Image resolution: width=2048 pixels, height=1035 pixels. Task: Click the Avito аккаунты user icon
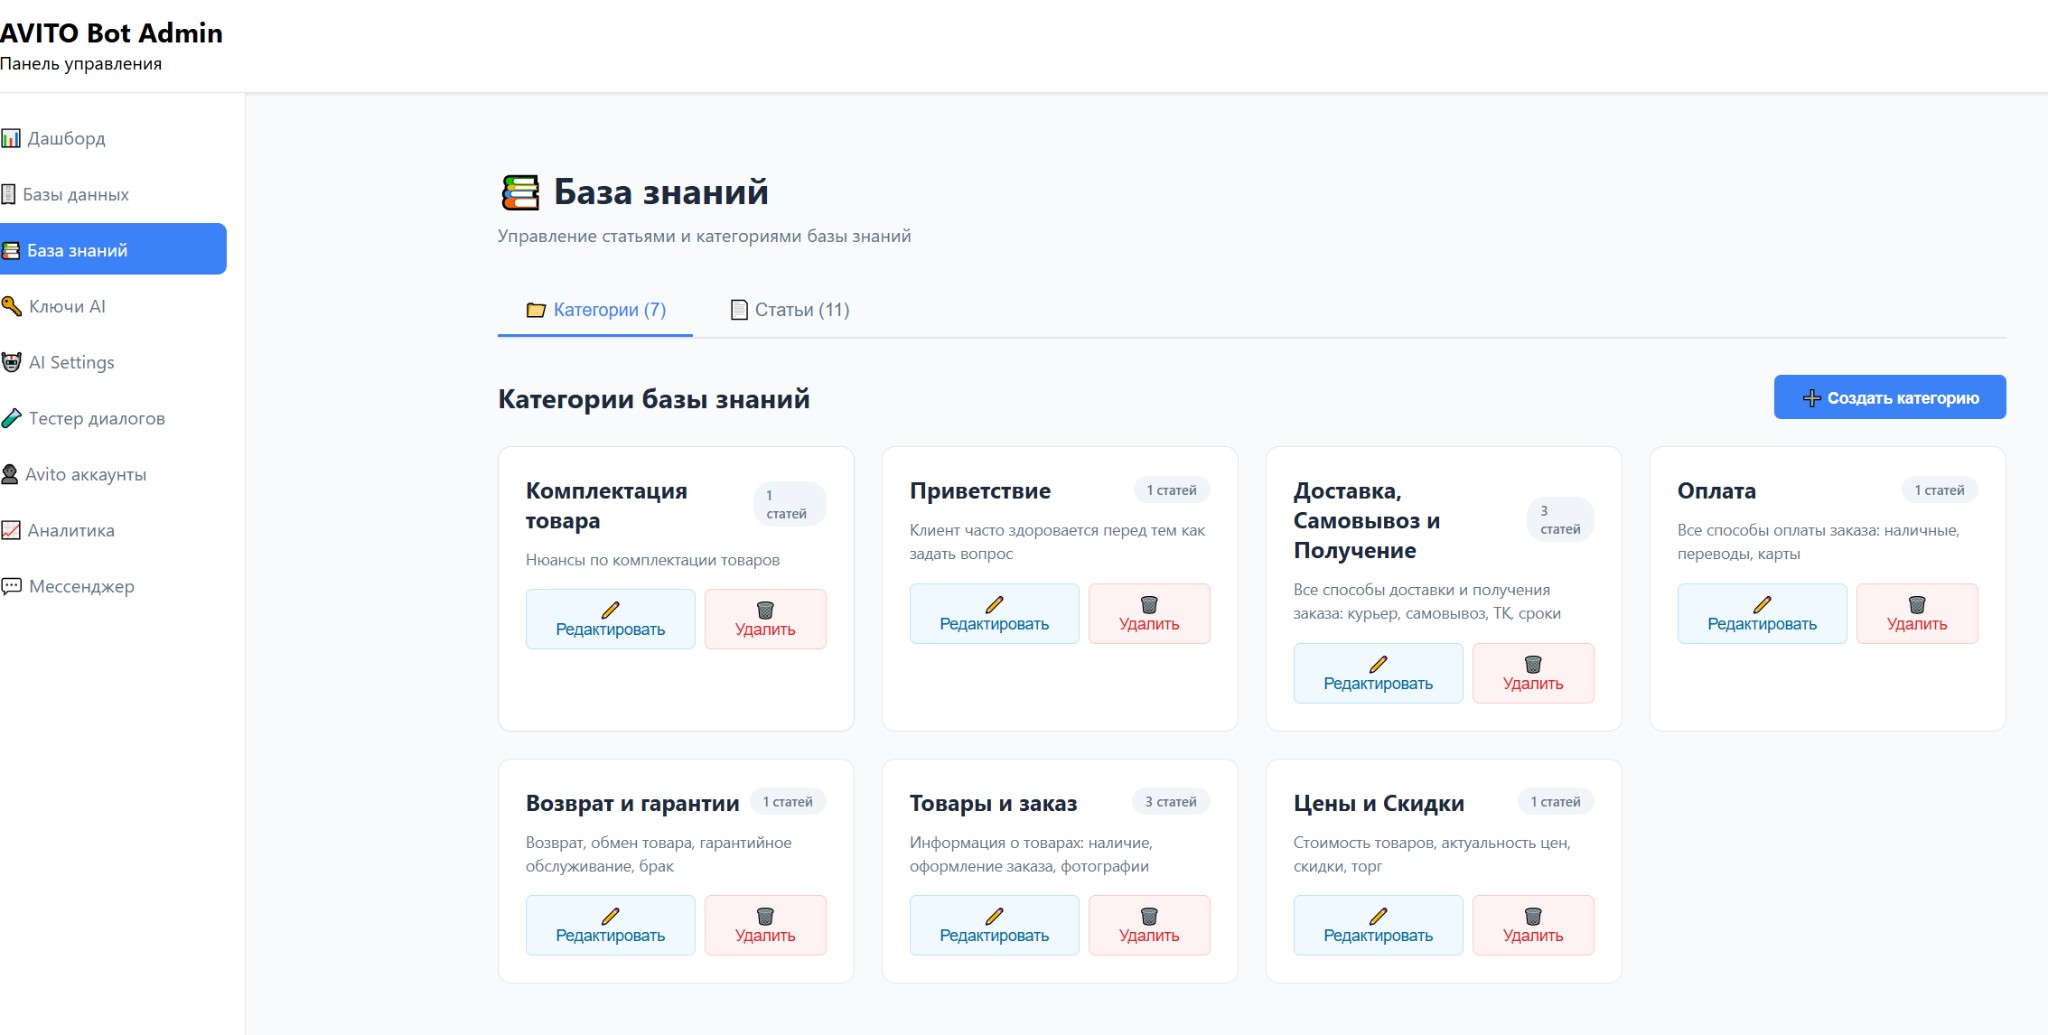10,474
